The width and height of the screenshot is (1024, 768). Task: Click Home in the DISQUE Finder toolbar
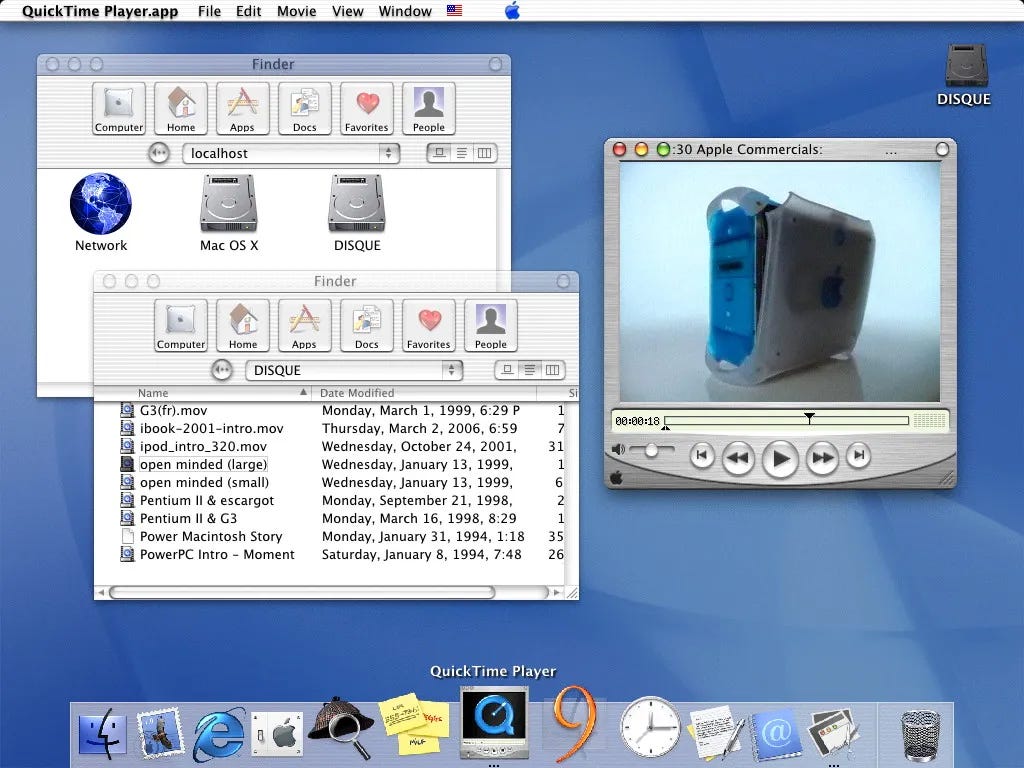(243, 325)
